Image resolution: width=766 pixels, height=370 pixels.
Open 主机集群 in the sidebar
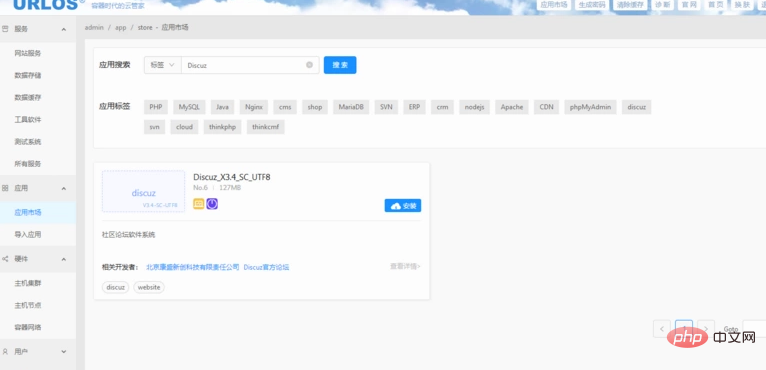click(28, 283)
